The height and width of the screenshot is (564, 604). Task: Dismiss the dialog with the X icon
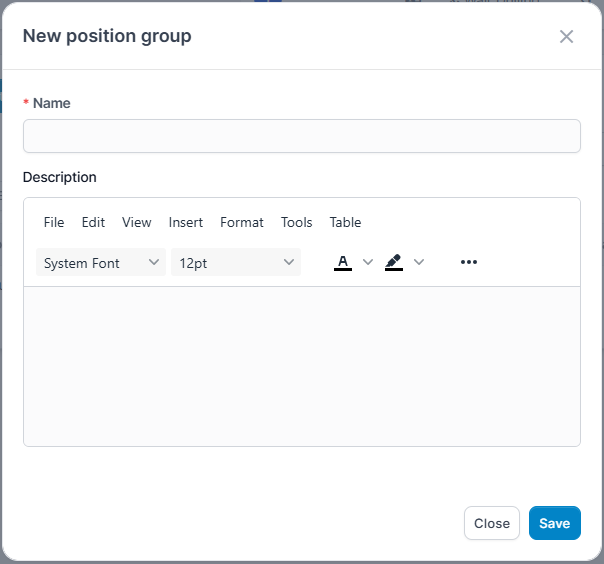click(x=566, y=37)
